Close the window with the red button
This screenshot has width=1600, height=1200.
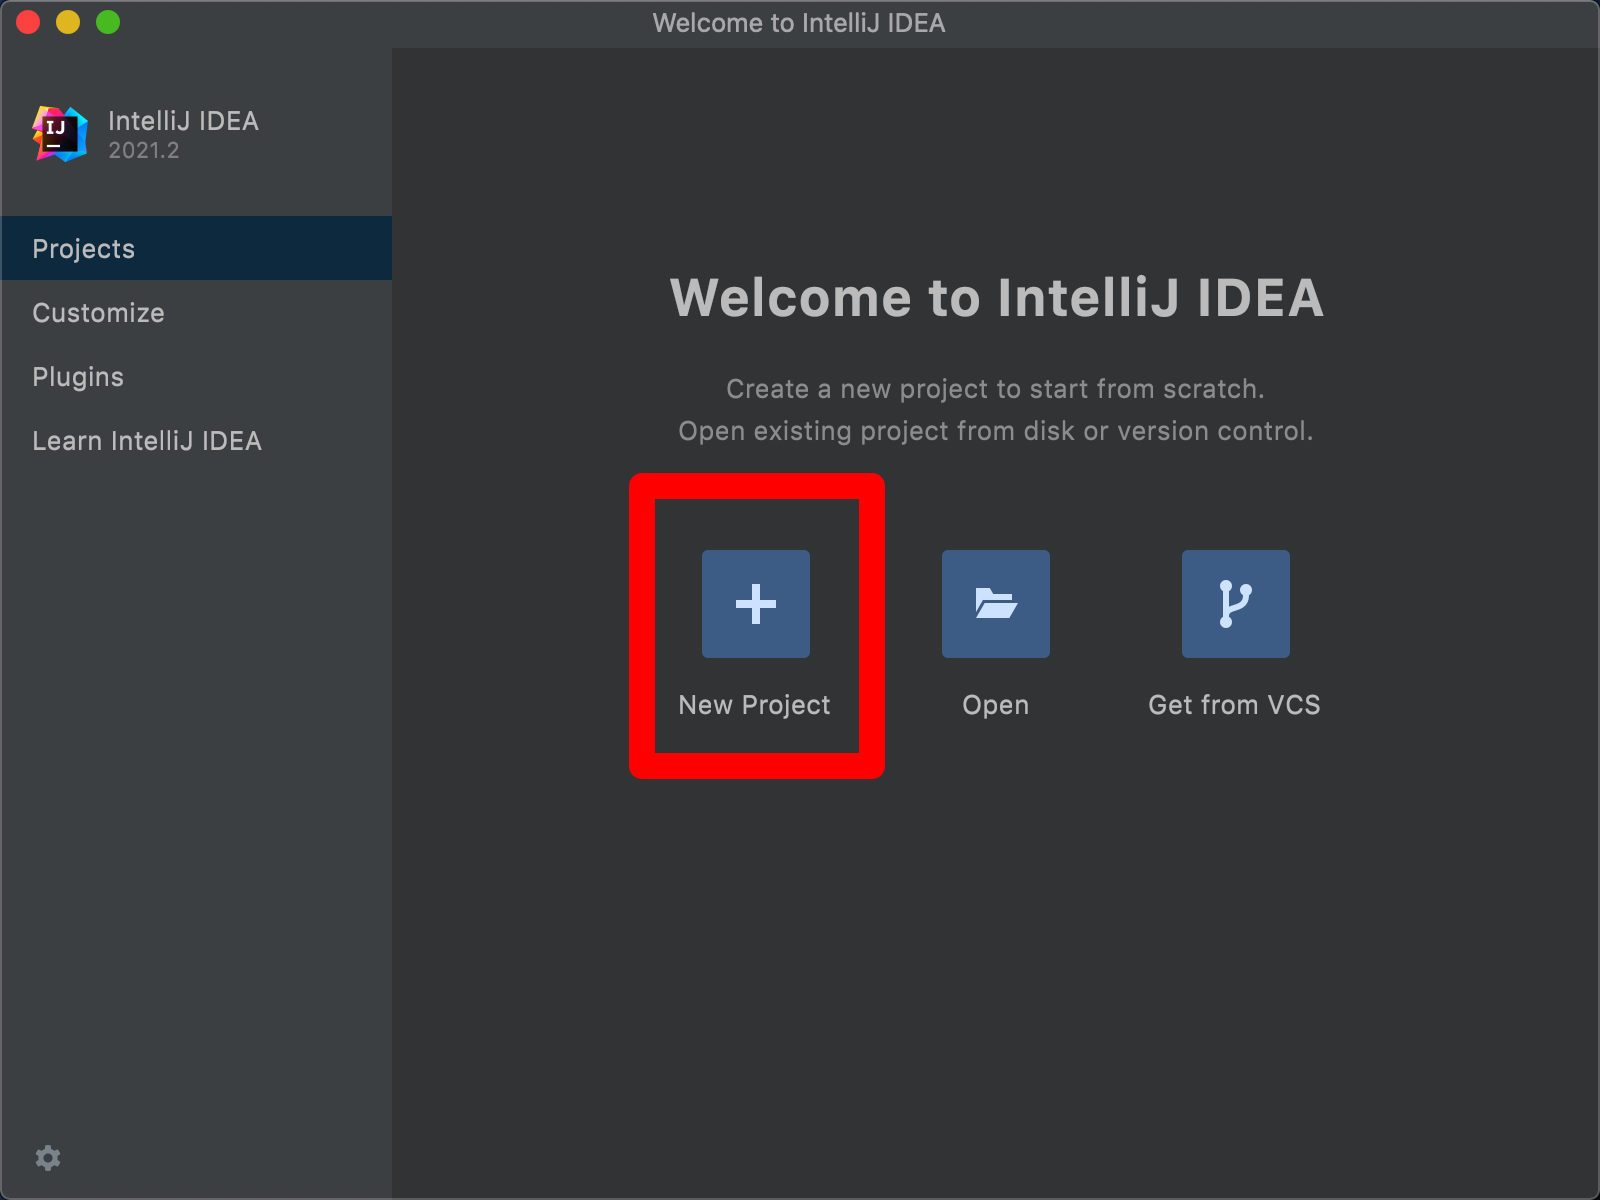[x=28, y=22]
